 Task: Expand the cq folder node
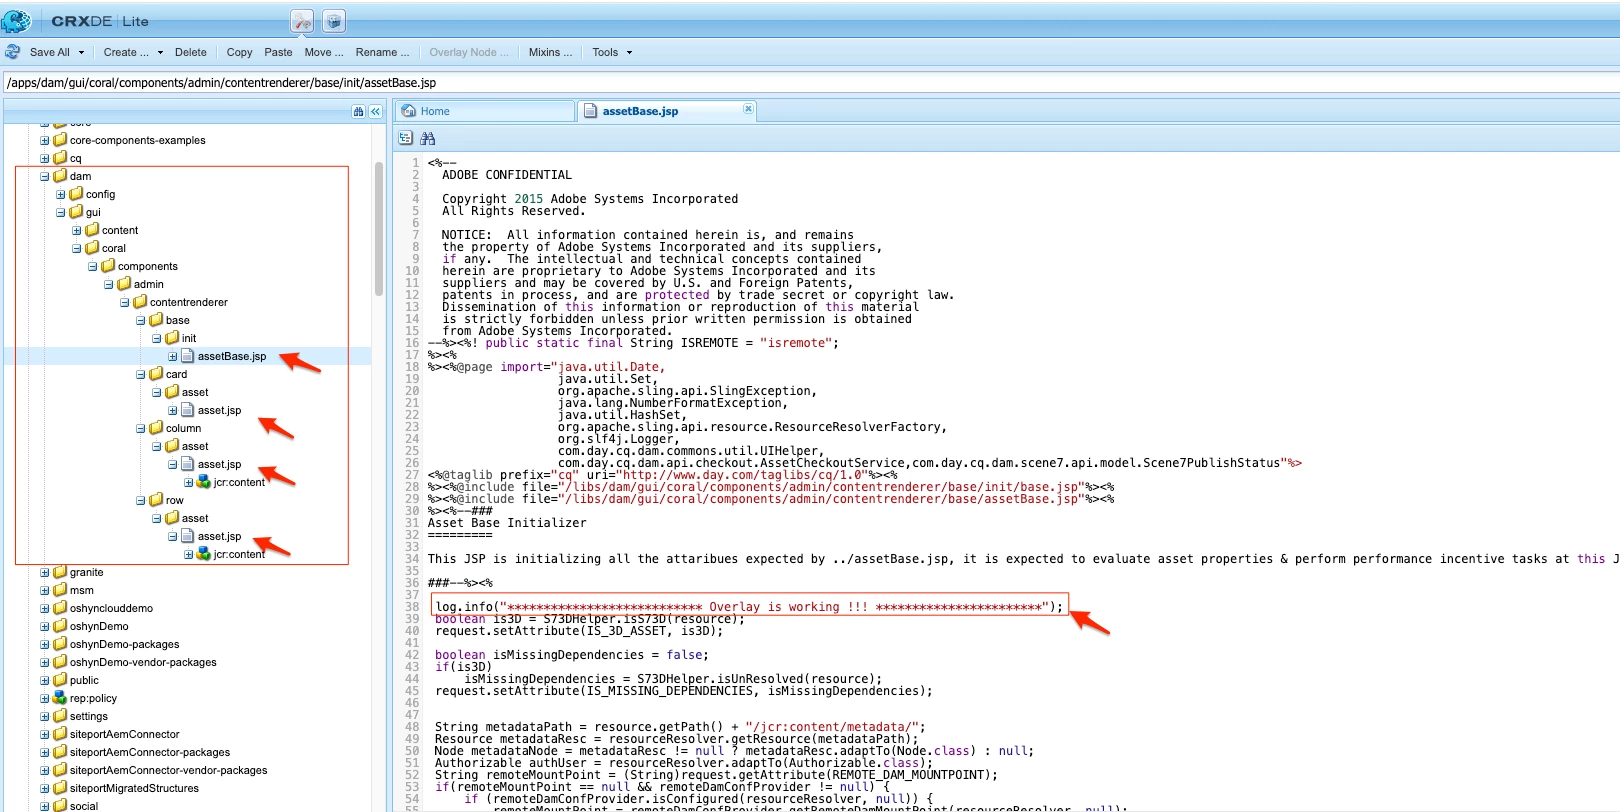pyautogui.click(x=44, y=158)
